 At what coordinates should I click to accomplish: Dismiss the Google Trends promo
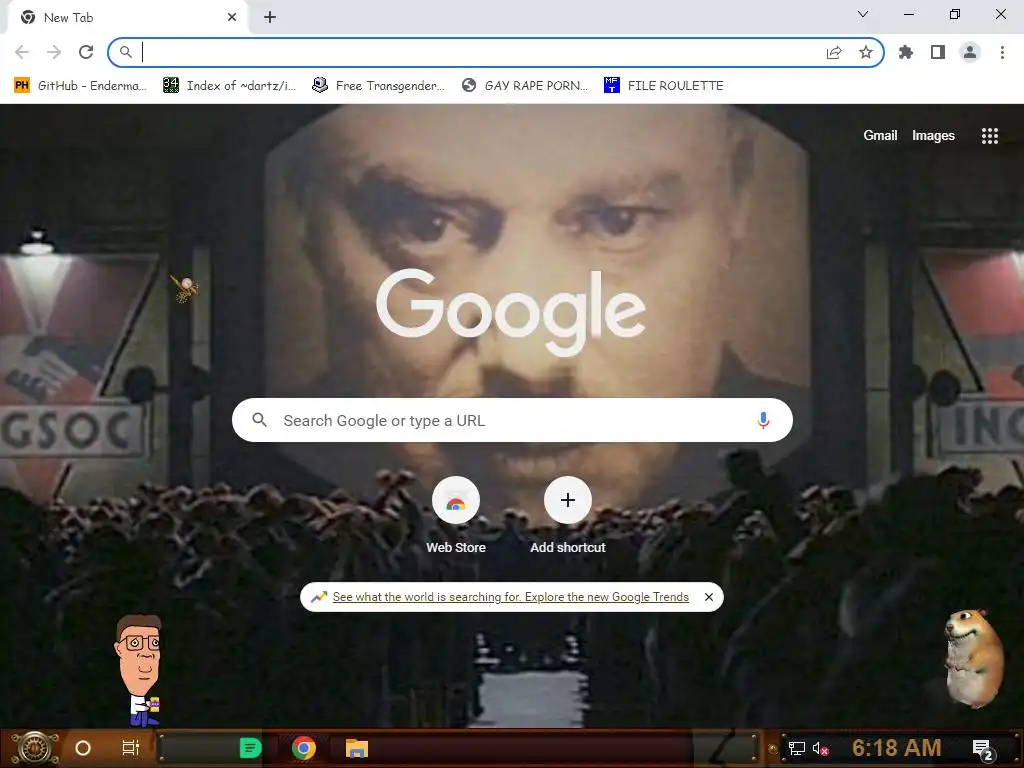click(x=709, y=597)
